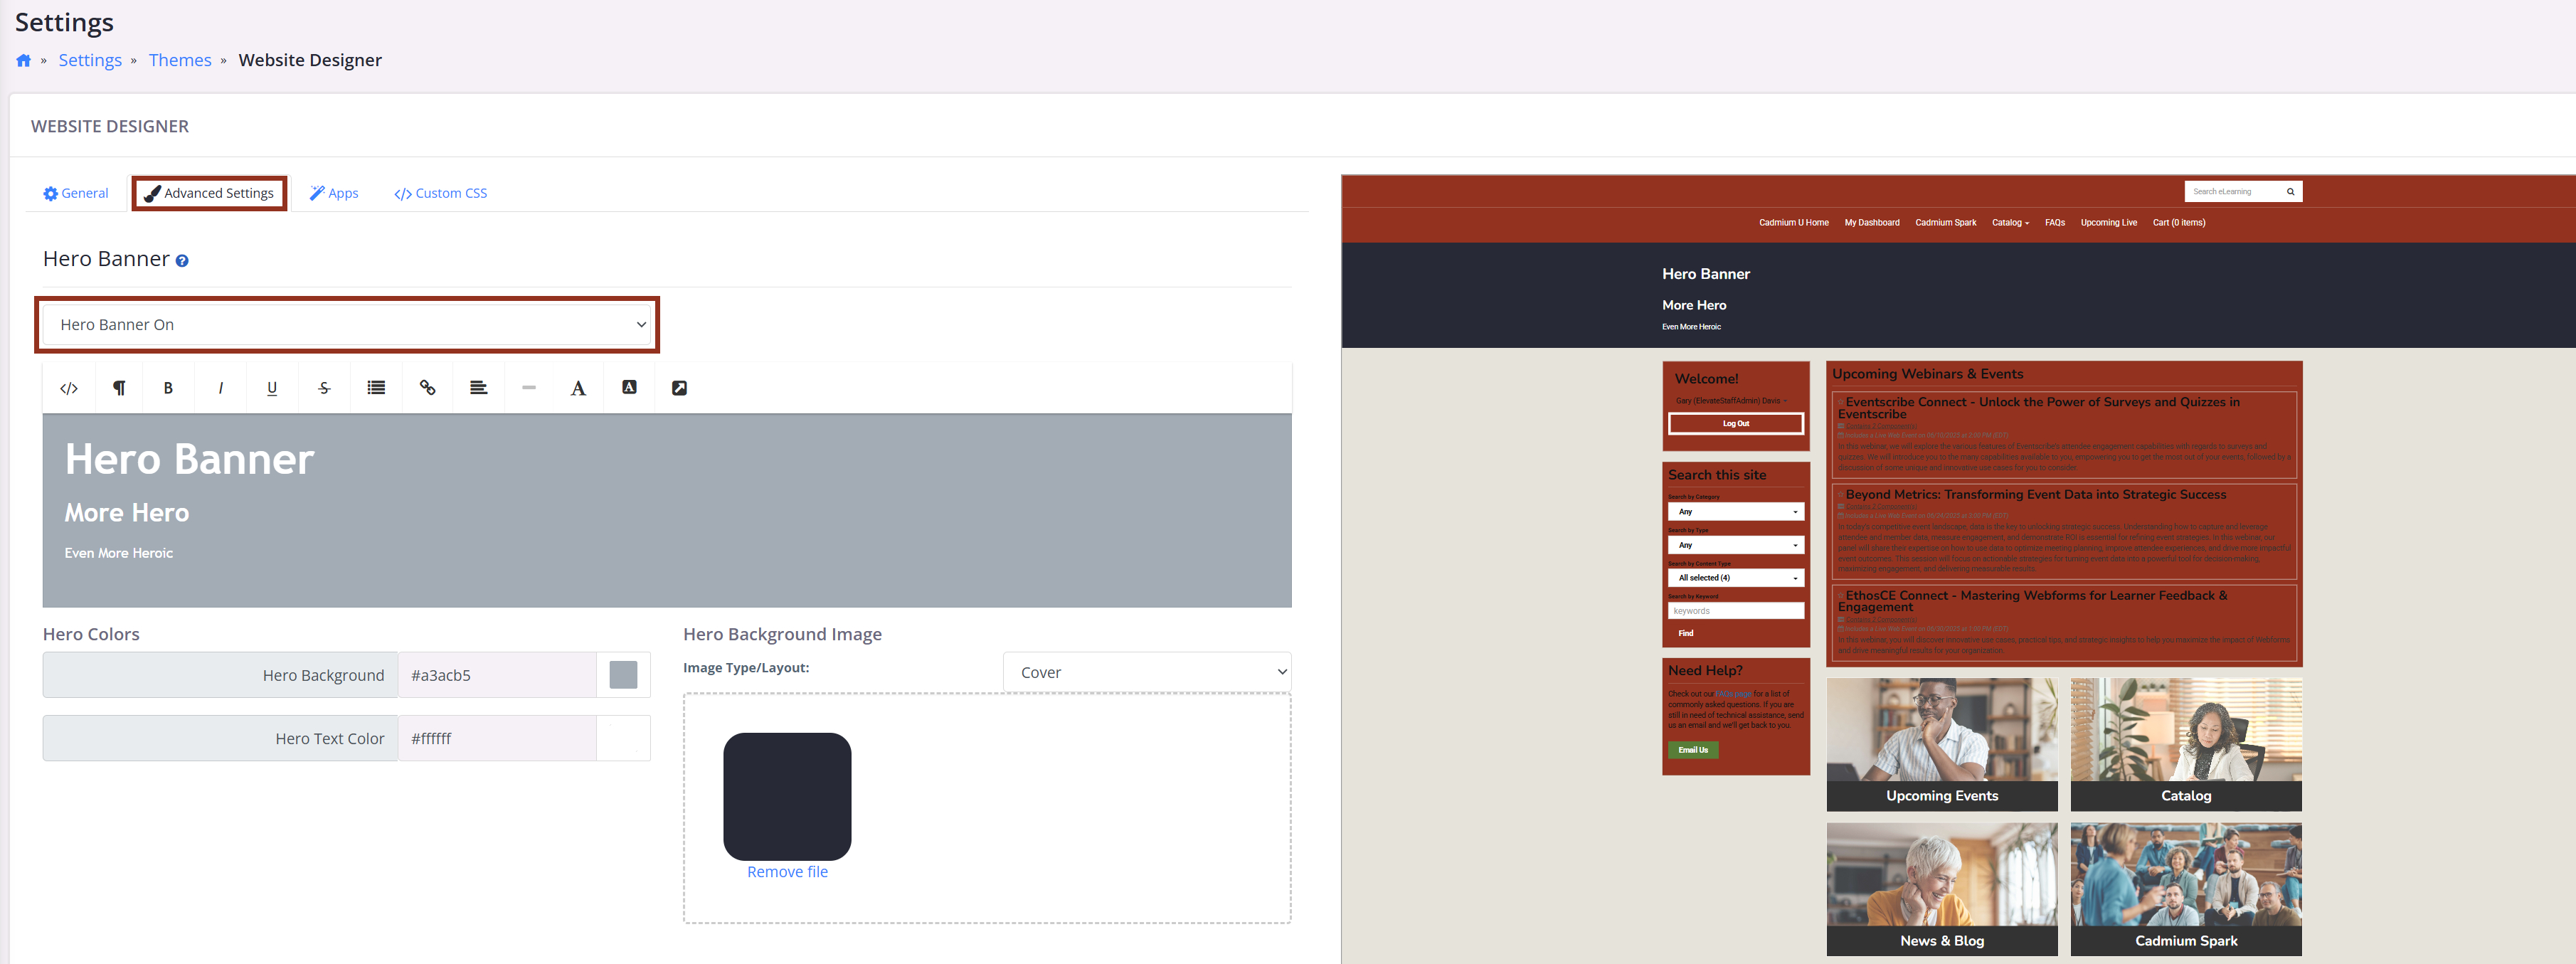Click the Hero Banner help icon
Viewport: 2576px width, 964px height.
pos(182,261)
